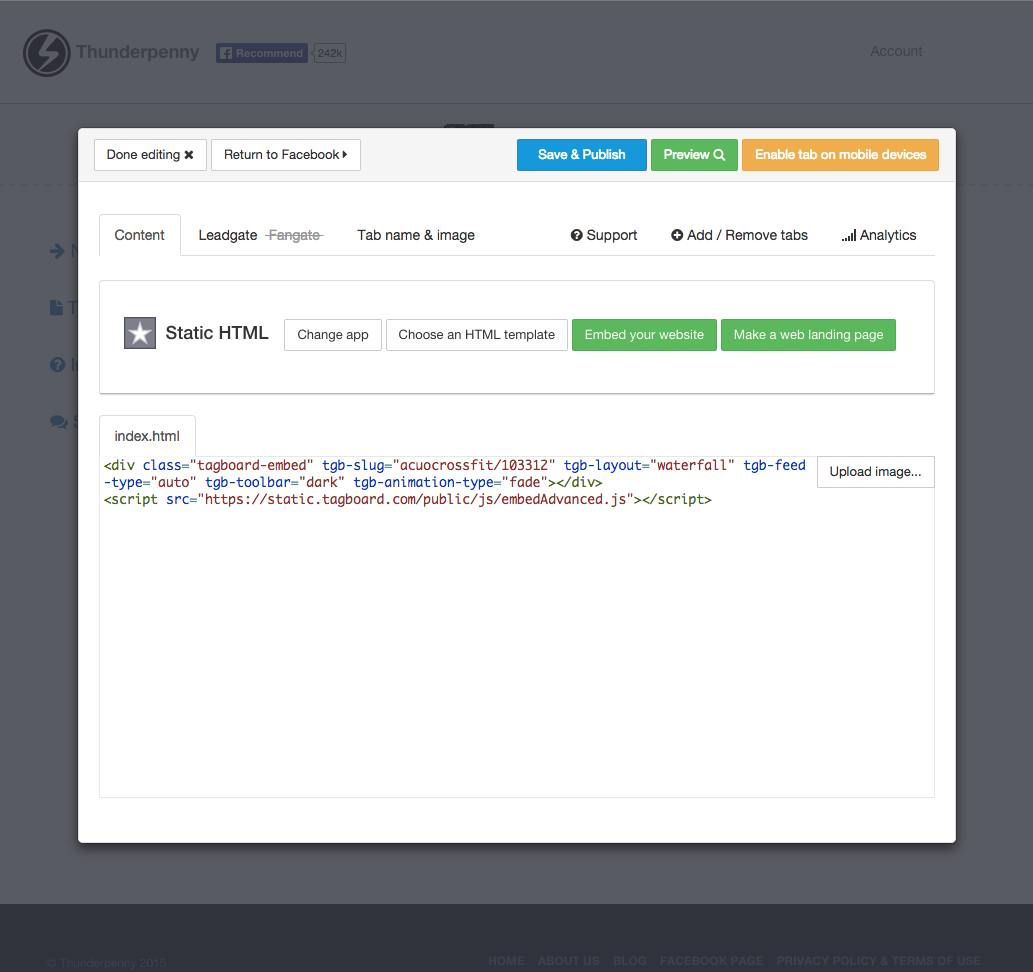Select the Content tab
The width and height of the screenshot is (1033, 972).
(x=140, y=235)
